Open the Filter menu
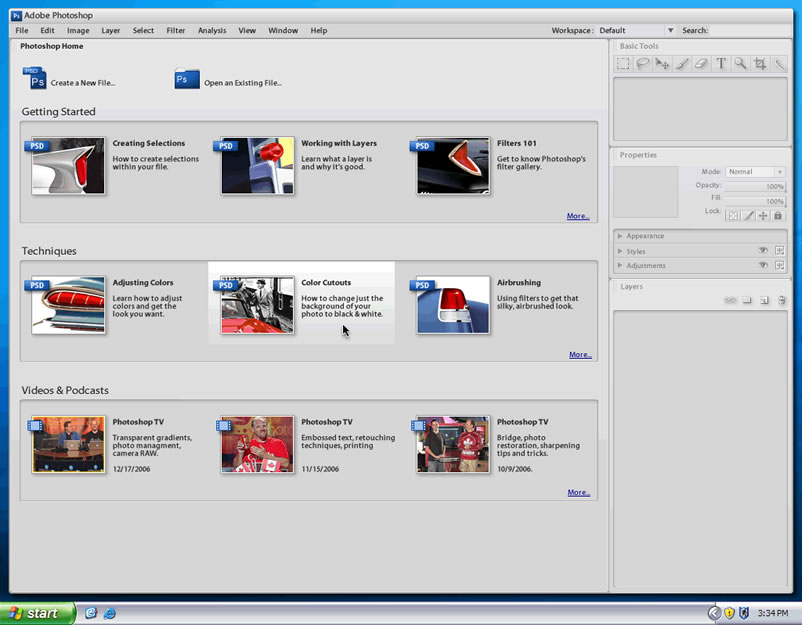 coord(175,31)
